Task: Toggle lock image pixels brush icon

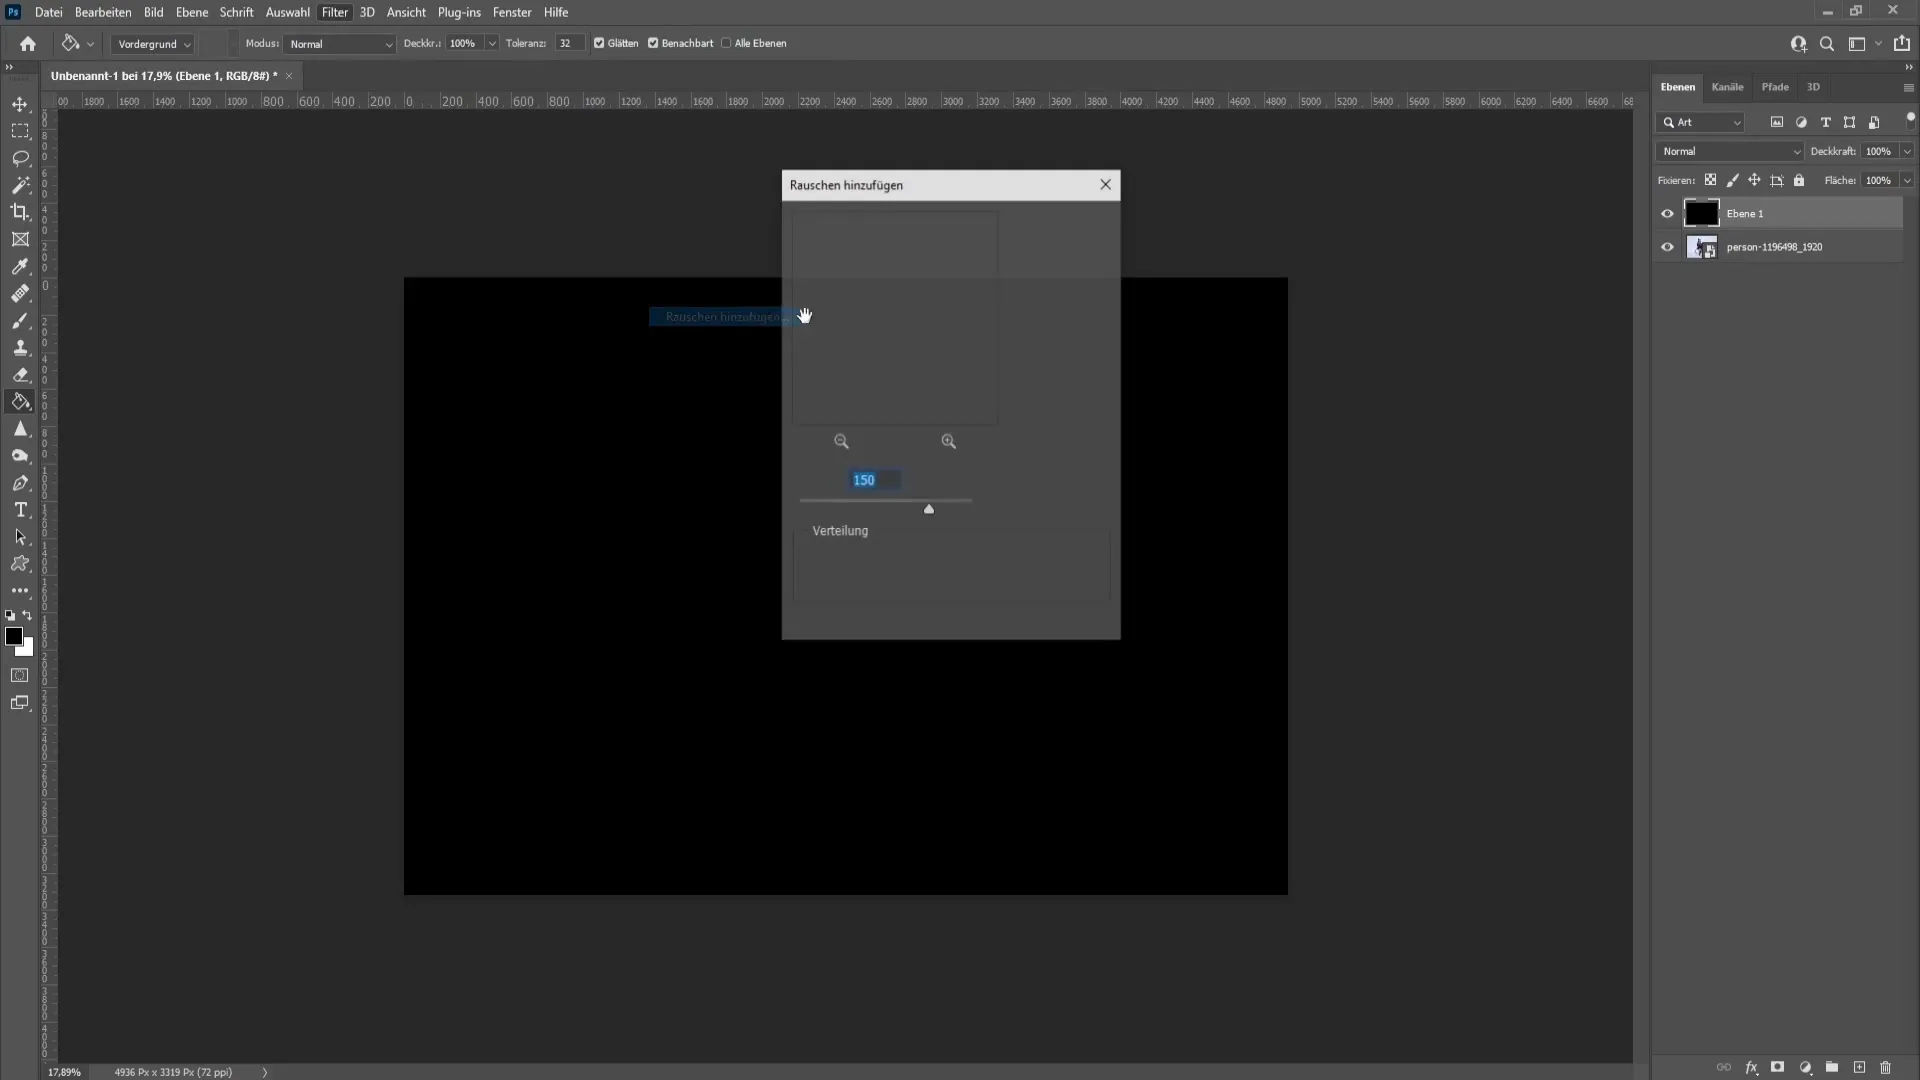Action: pyautogui.click(x=1732, y=180)
